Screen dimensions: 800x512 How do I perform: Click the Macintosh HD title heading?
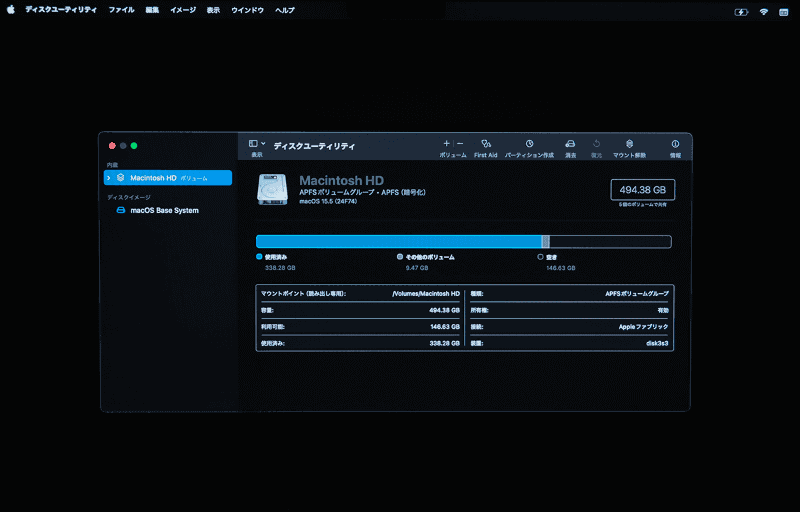point(341,181)
